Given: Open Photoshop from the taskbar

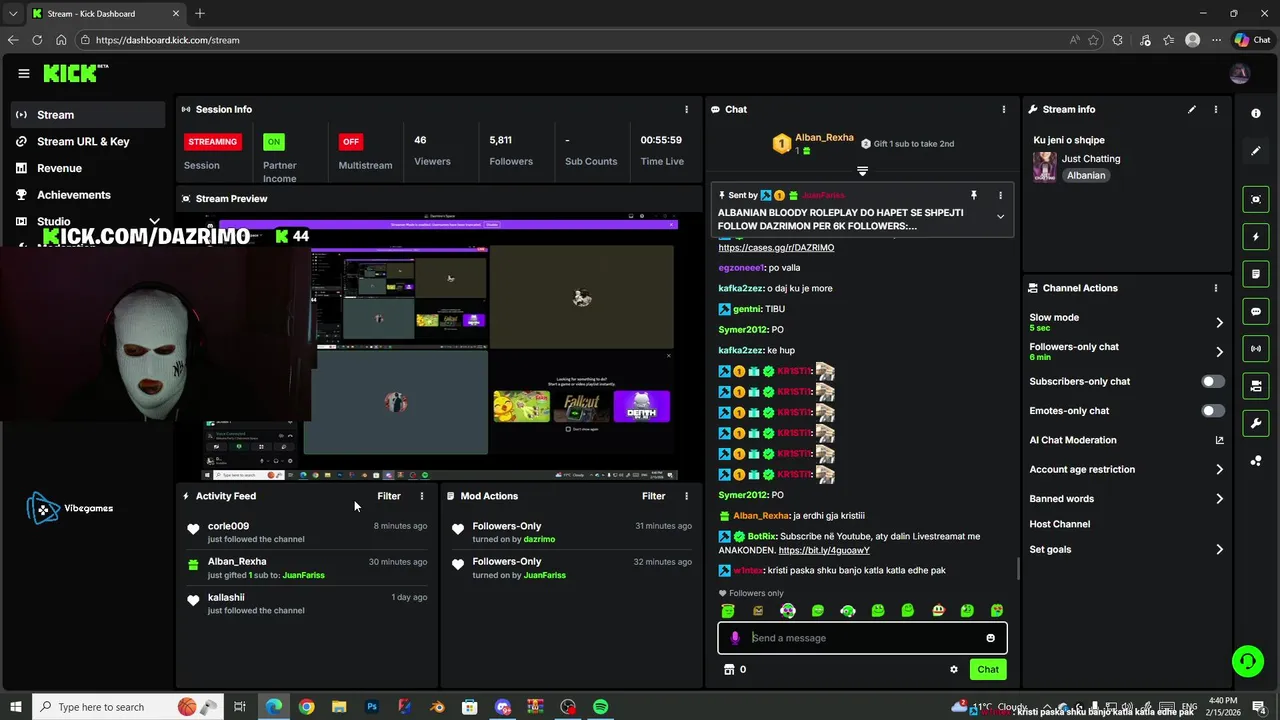Looking at the screenshot, I should pyautogui.click(x=372, y=707).
